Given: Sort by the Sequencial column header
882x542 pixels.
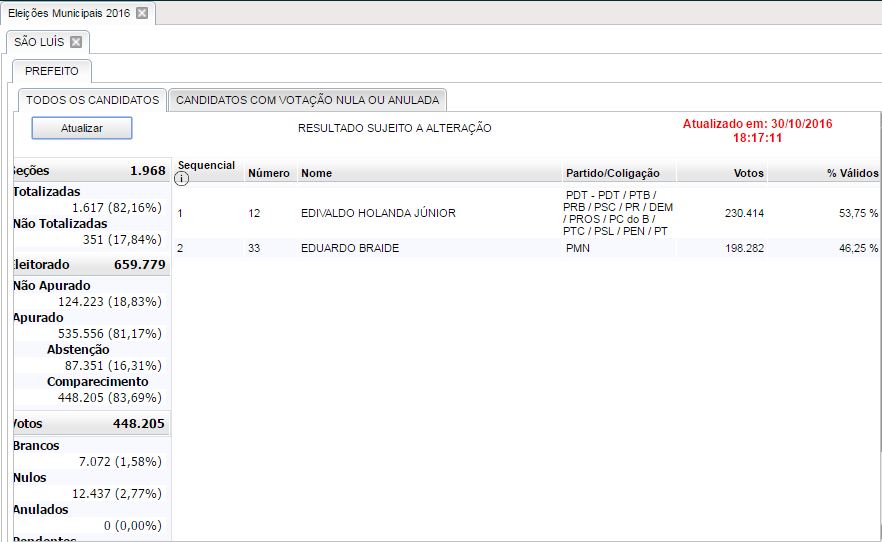Looking at the screenshot, I should click(206, 165).
